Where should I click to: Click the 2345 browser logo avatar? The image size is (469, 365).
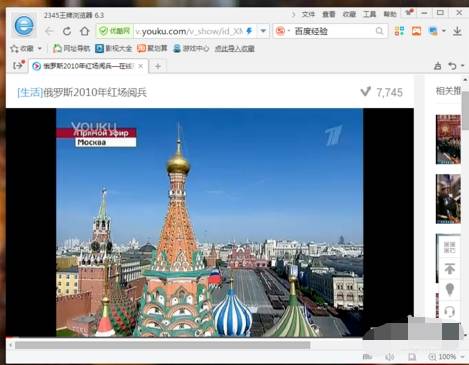tap(24, 25)
